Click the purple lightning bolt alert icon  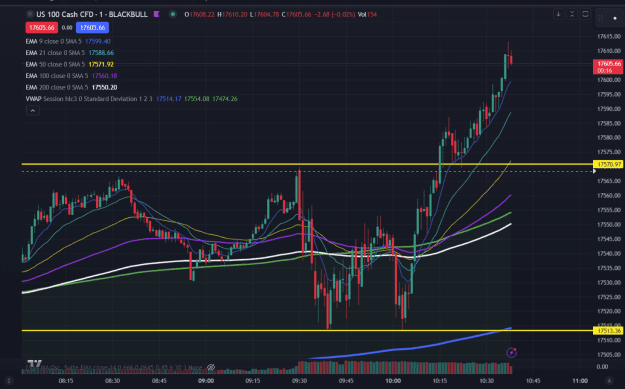pos(511,353)
